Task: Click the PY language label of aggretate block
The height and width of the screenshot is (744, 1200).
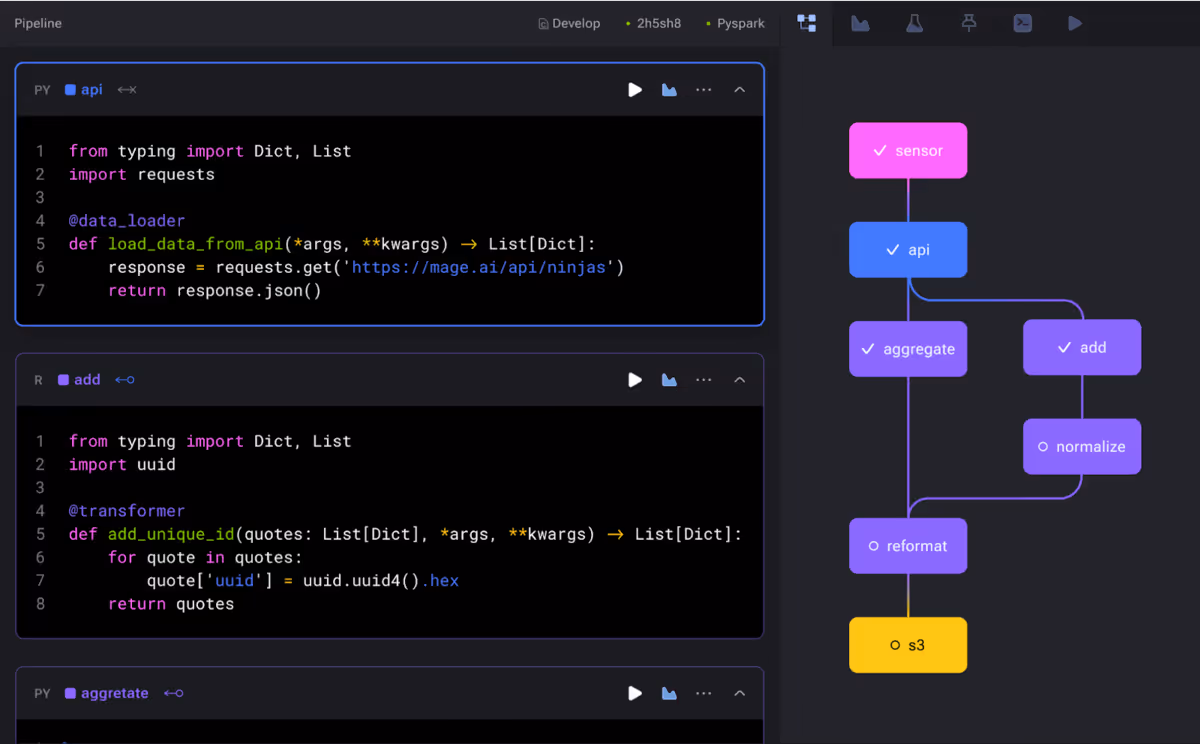Action: coord(42,693)
